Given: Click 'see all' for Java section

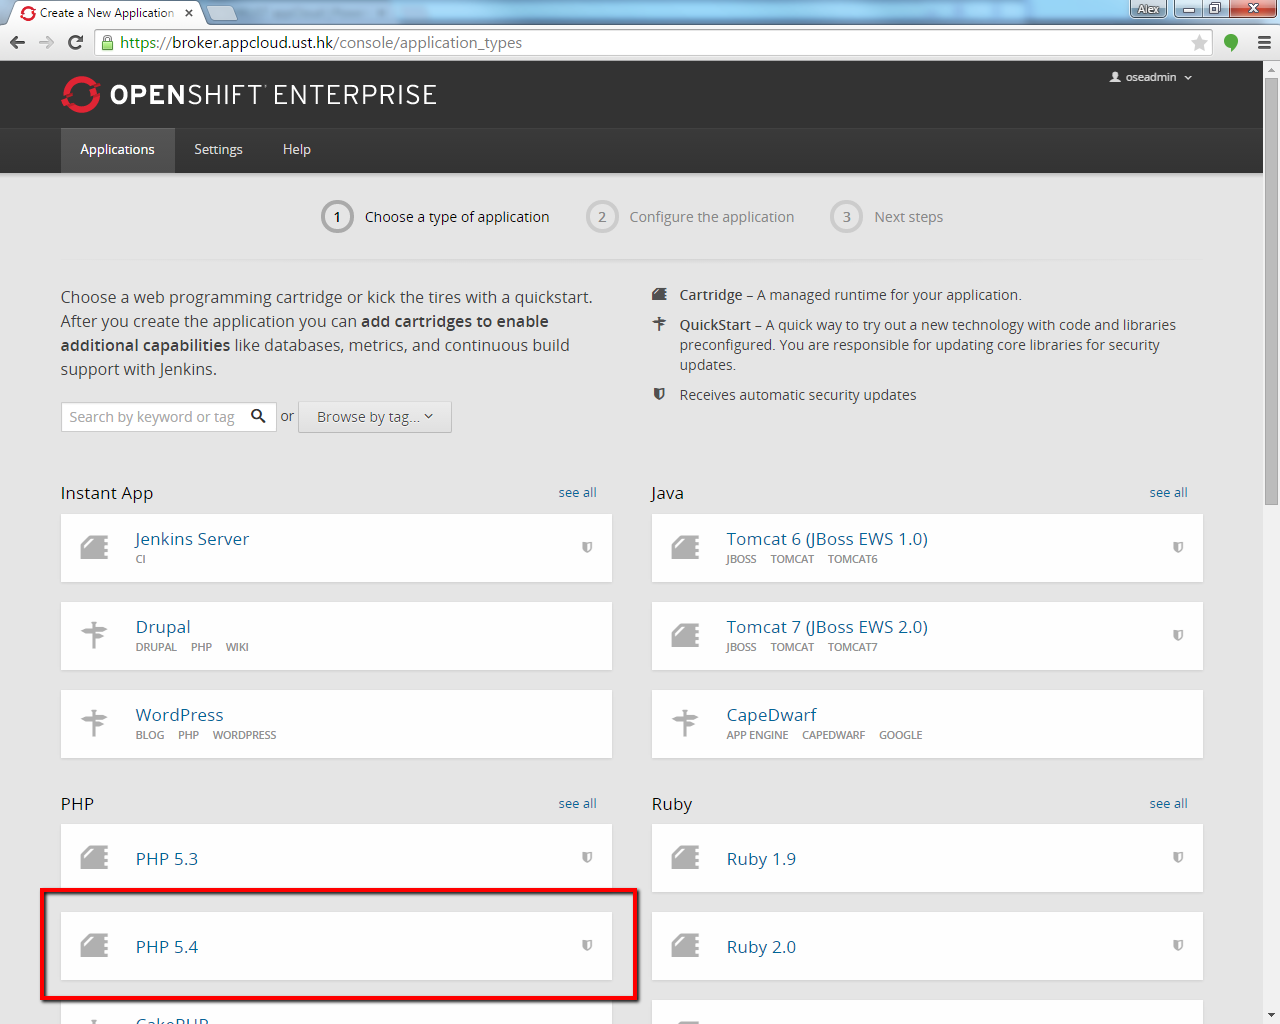Looking at the screenshot, I should (1168, 493).
